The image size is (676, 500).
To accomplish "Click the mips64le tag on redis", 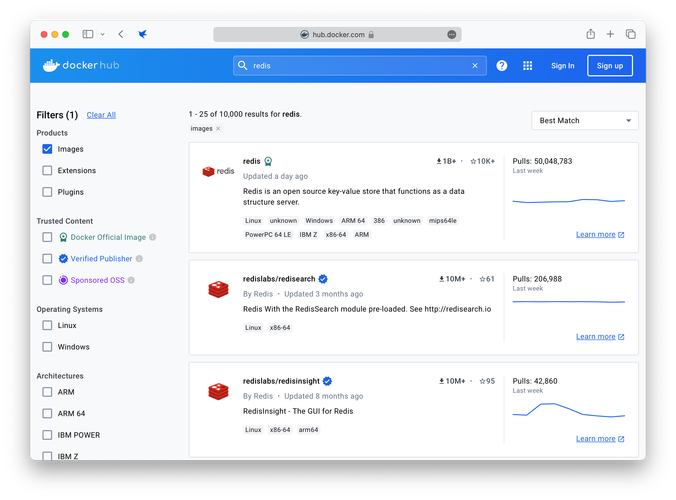I will coord(442,221).
